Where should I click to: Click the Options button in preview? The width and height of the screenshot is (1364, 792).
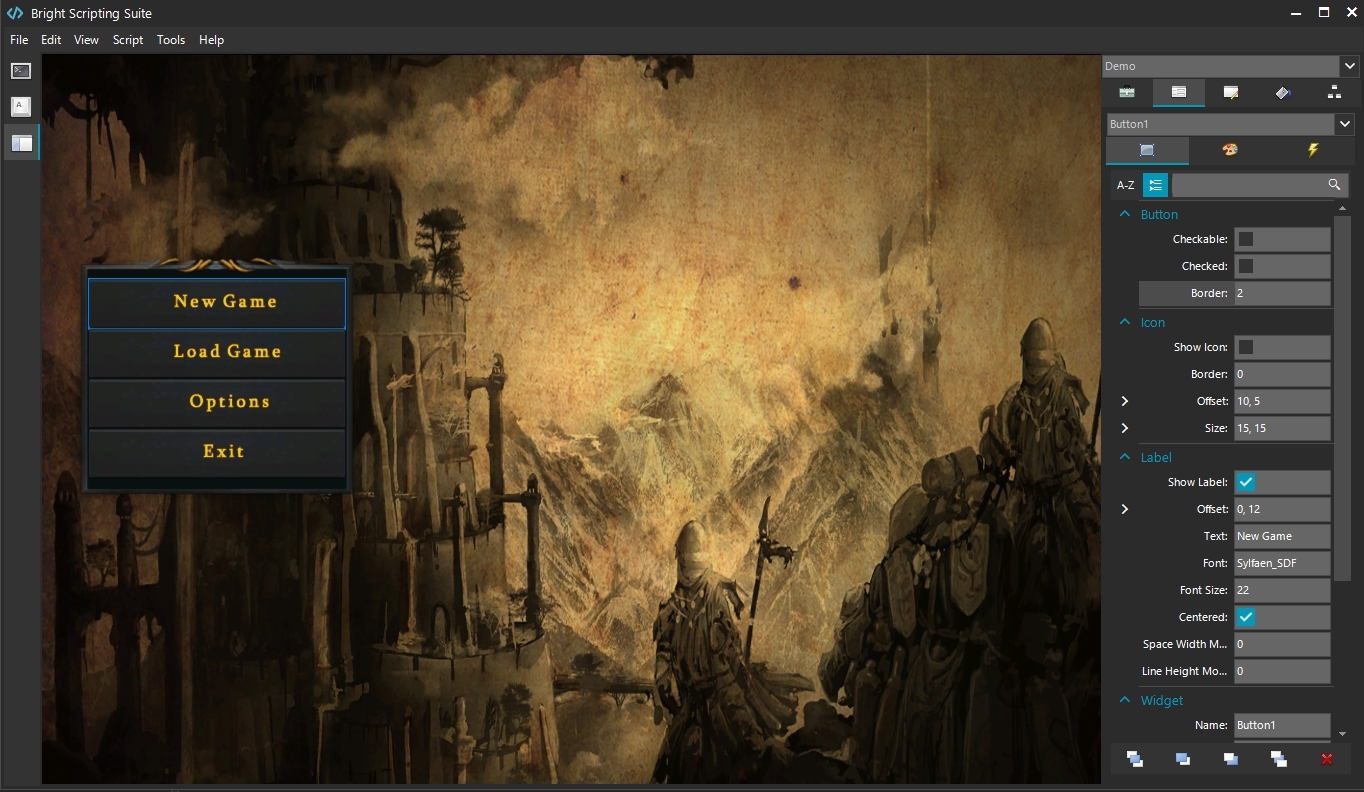[217, 403]
